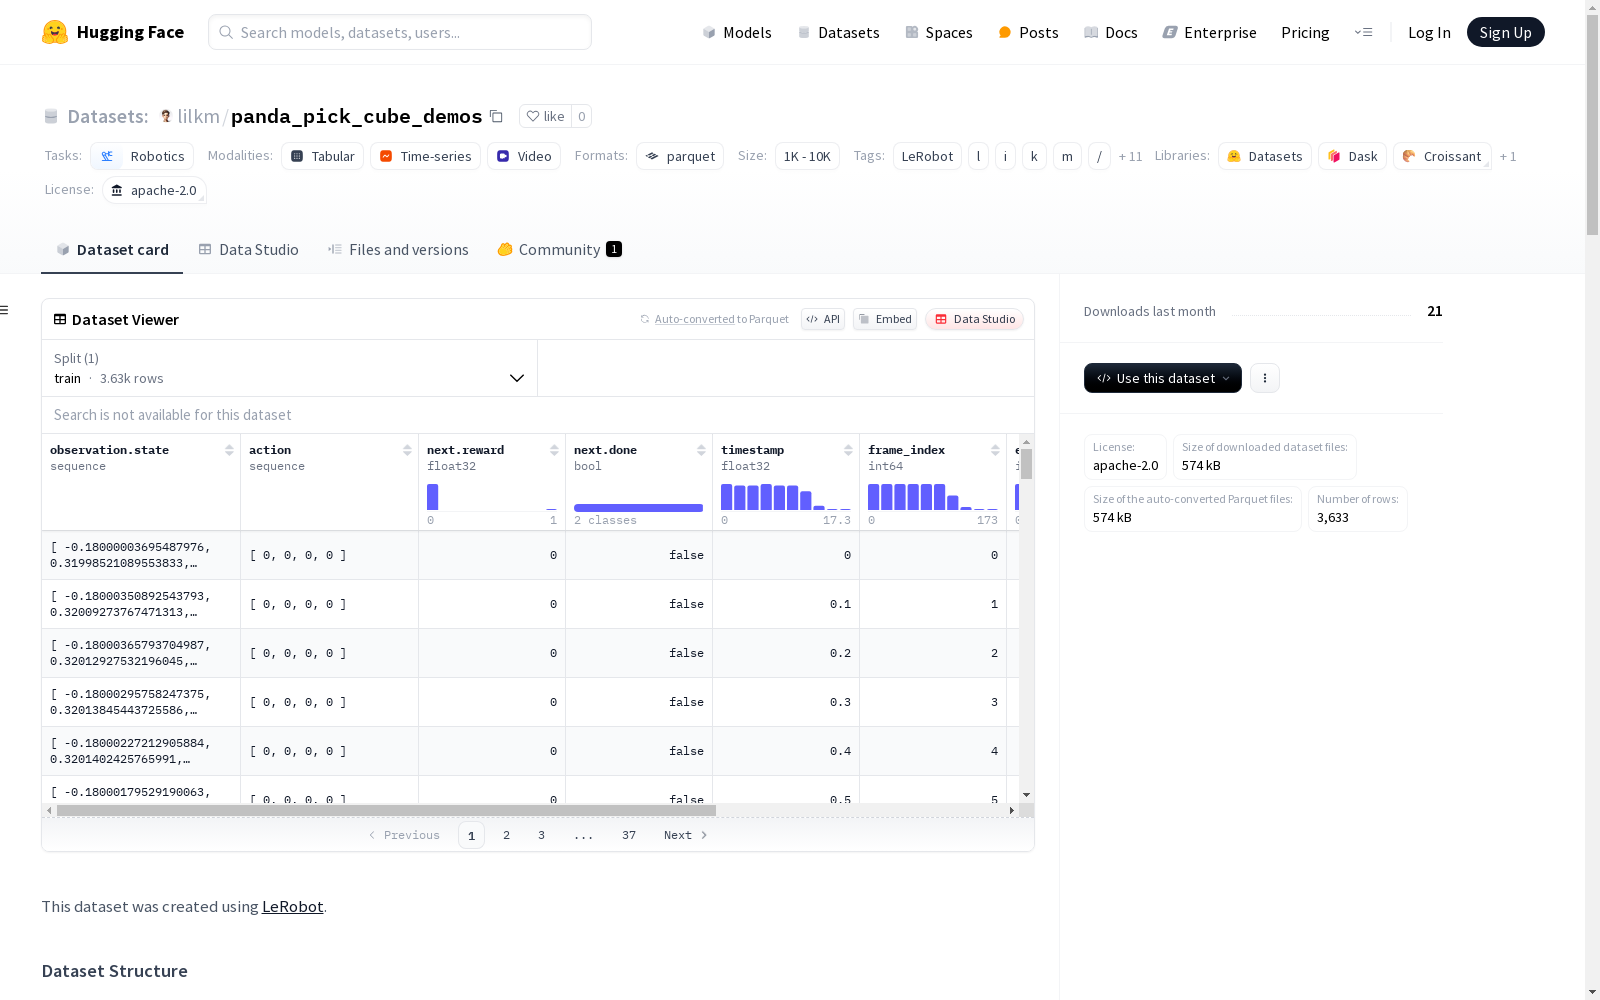Like the dataset with the heart button
The width and height of the screenshot is (1600, 1000).
[x=546, y=116]
